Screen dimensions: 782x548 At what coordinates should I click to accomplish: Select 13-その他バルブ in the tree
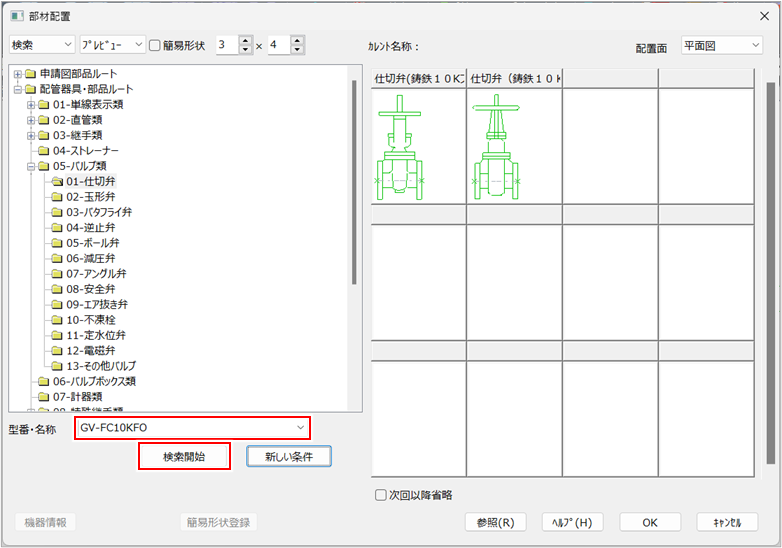(x=101, y=366)
